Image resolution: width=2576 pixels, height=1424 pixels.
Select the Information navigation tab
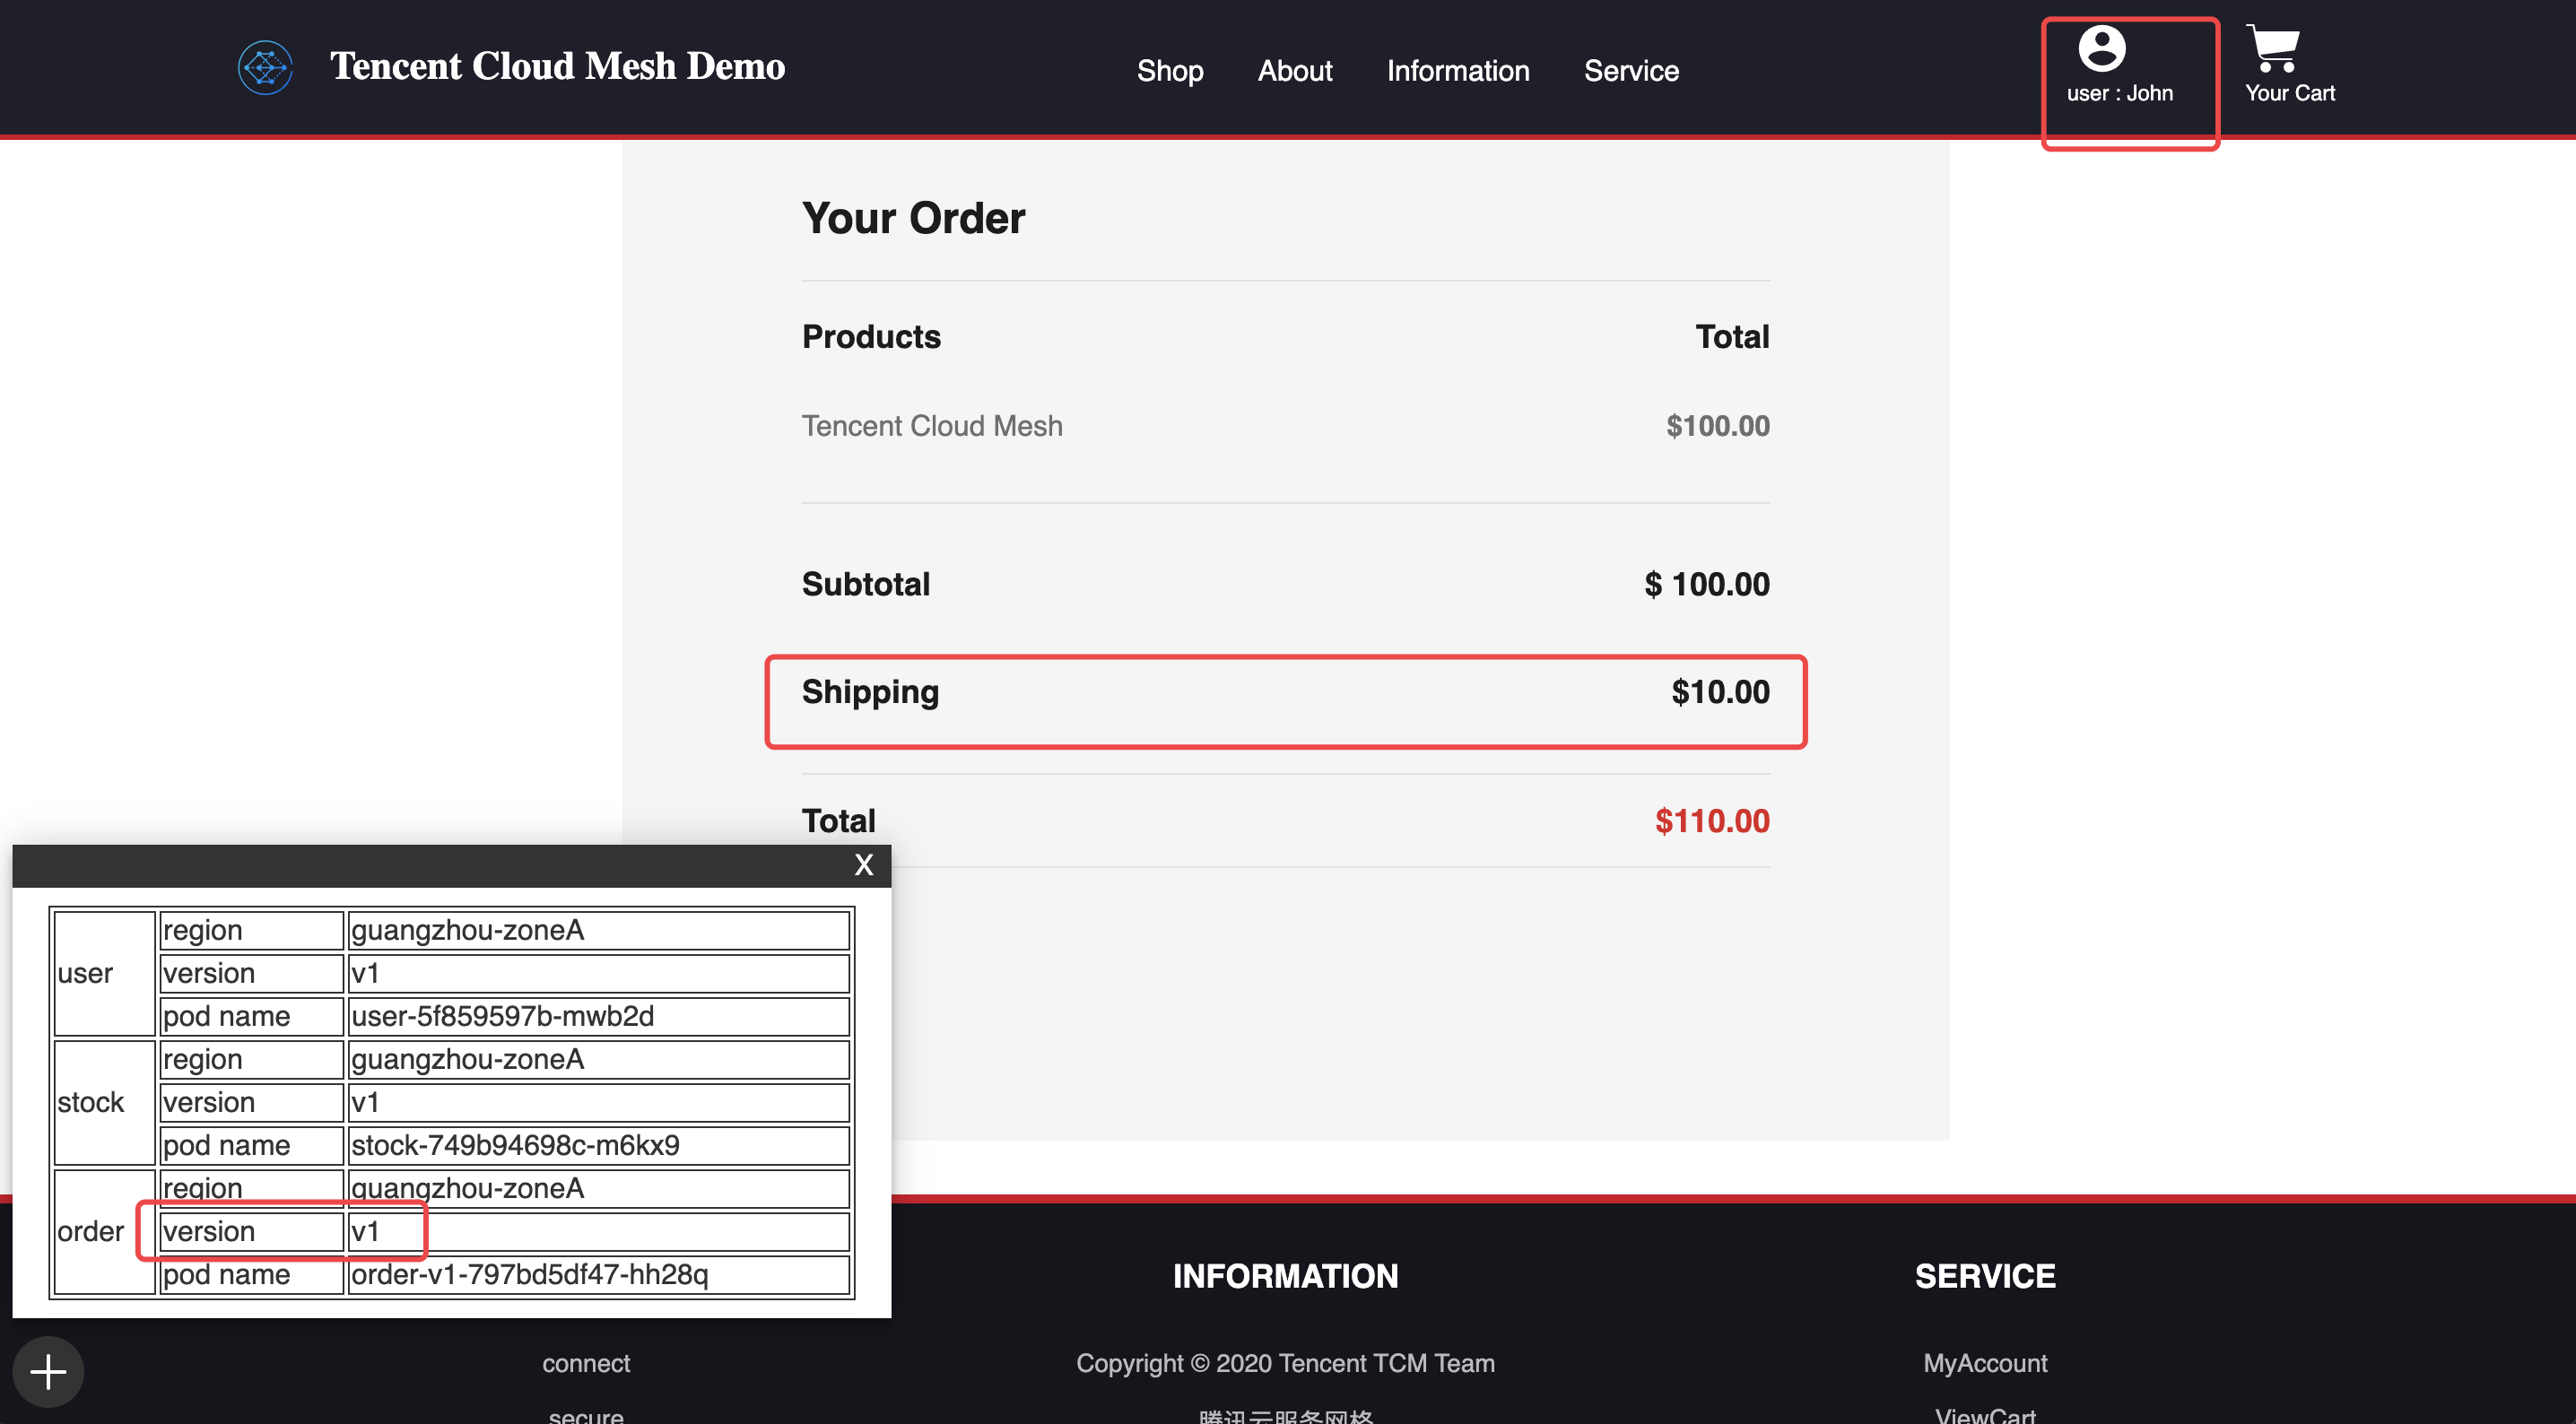tap(1458, 70)
